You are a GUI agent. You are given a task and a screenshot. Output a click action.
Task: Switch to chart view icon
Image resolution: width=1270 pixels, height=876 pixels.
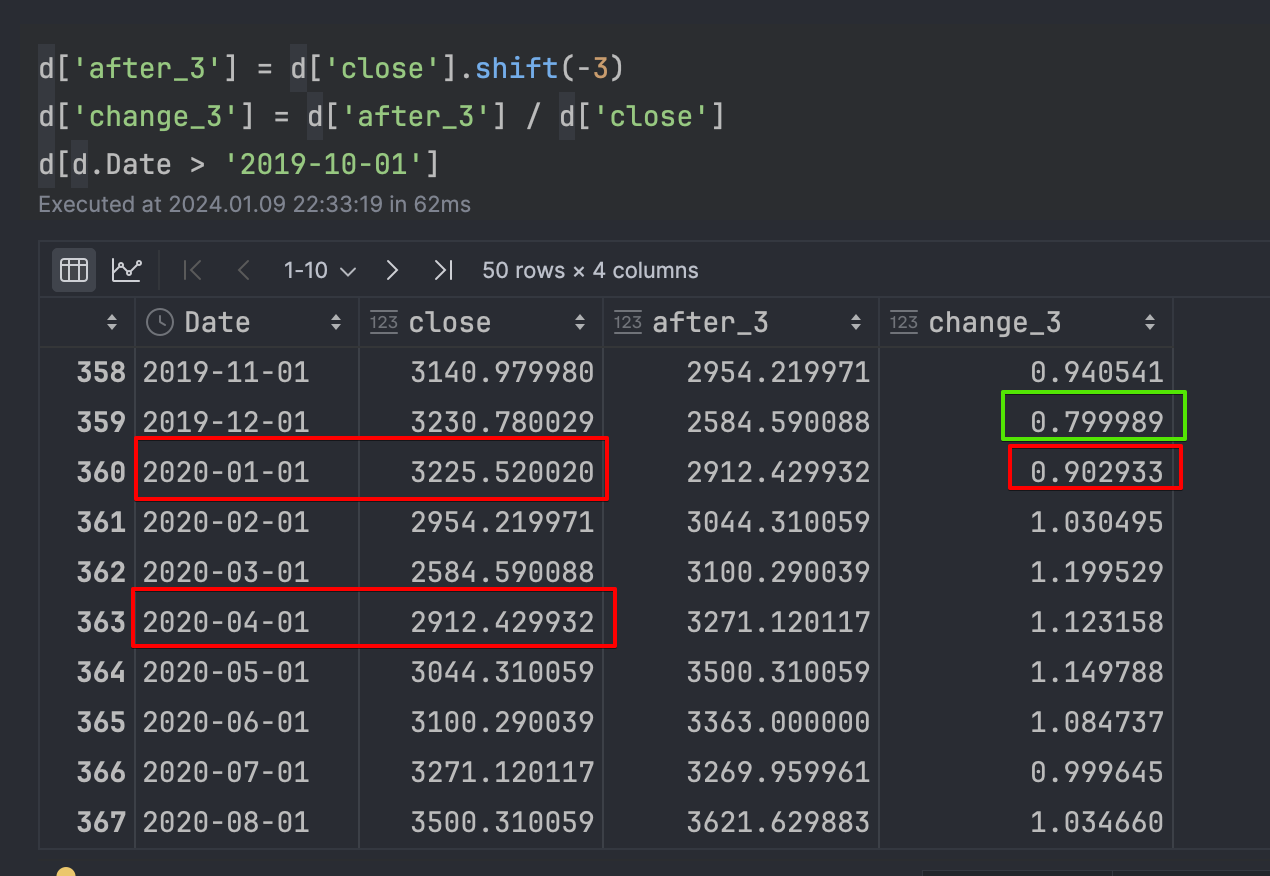[x=126, y=270]
